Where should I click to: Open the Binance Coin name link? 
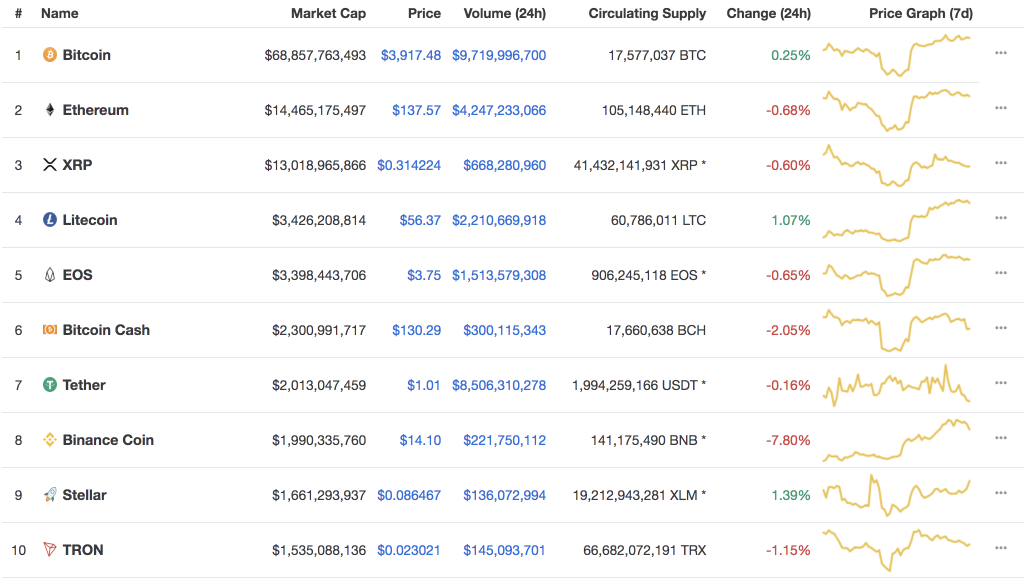pos(108,440)
